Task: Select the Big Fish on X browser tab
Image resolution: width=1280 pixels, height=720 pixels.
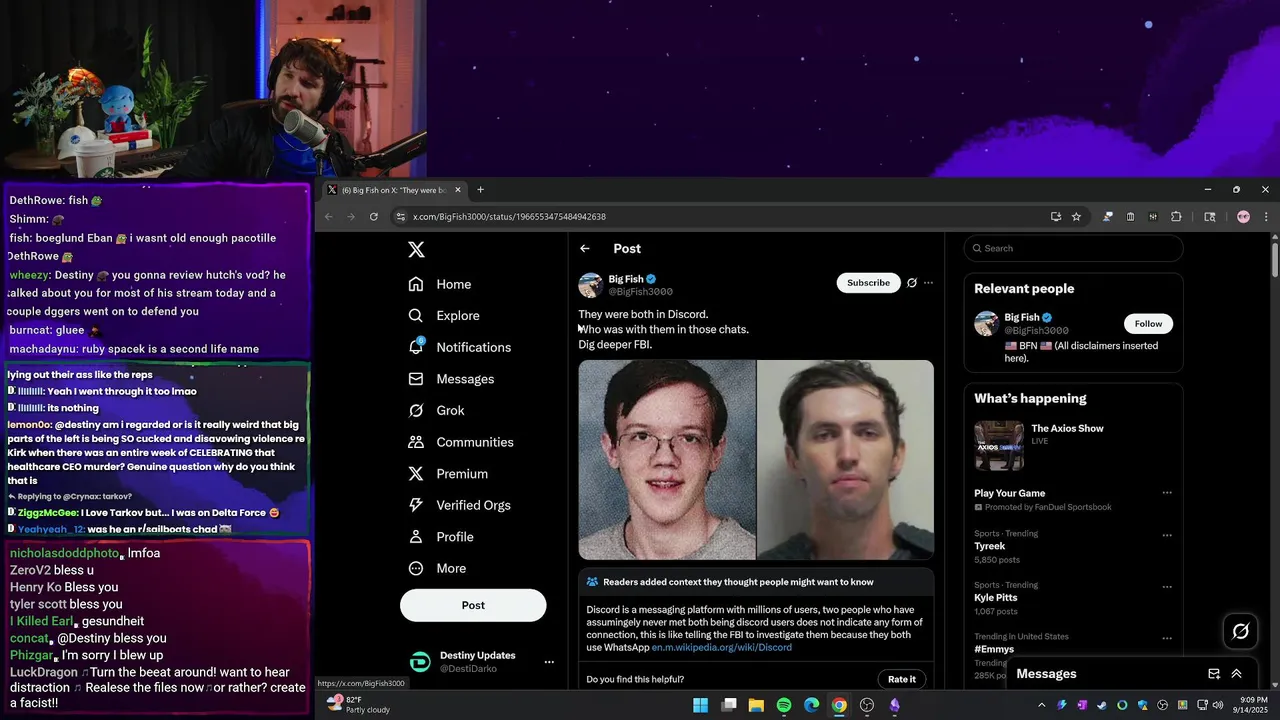Action: [x=395, y=190]
